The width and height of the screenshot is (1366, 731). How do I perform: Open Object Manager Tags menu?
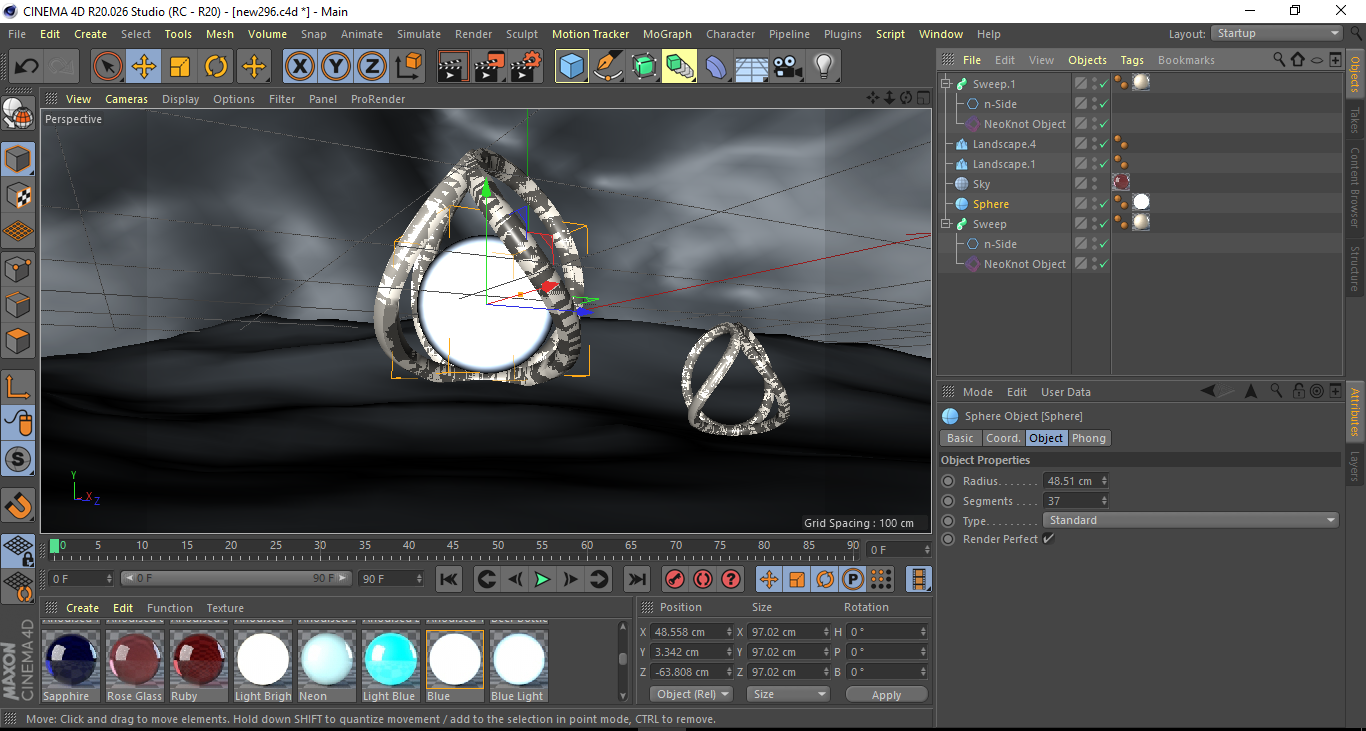[1132, 60]
